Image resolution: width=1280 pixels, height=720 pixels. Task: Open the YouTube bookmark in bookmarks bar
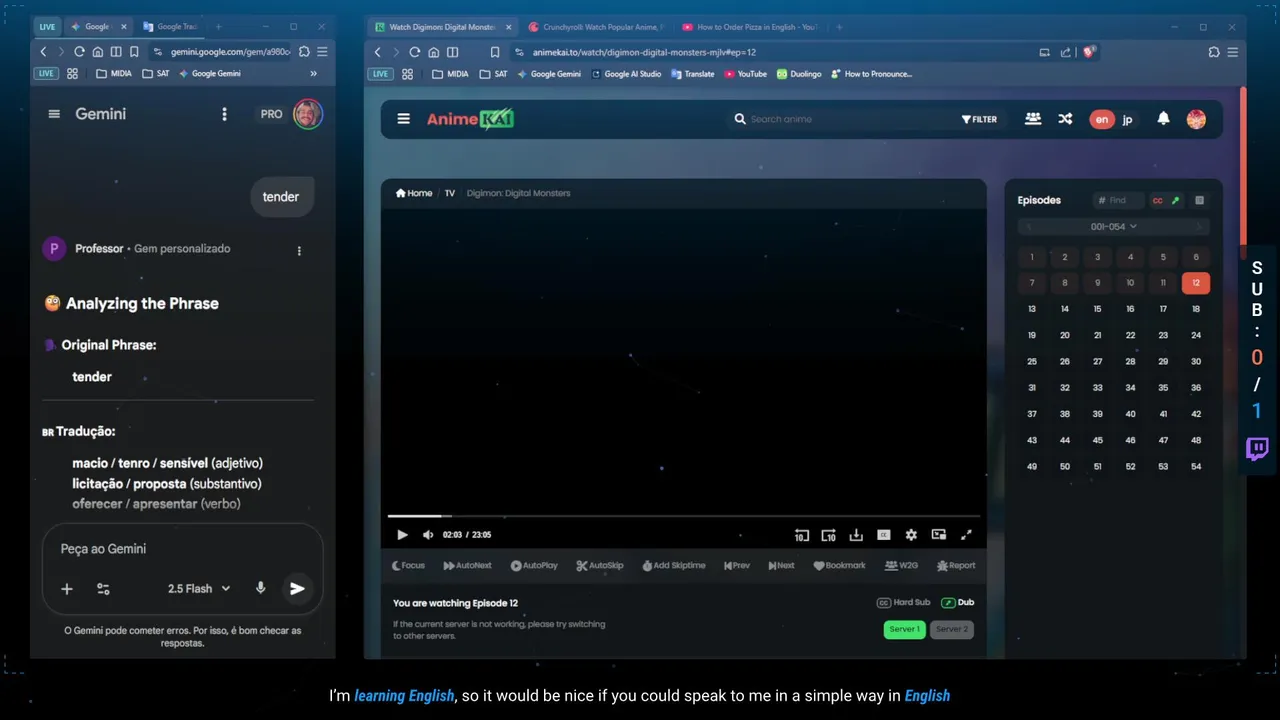(746, 74)
